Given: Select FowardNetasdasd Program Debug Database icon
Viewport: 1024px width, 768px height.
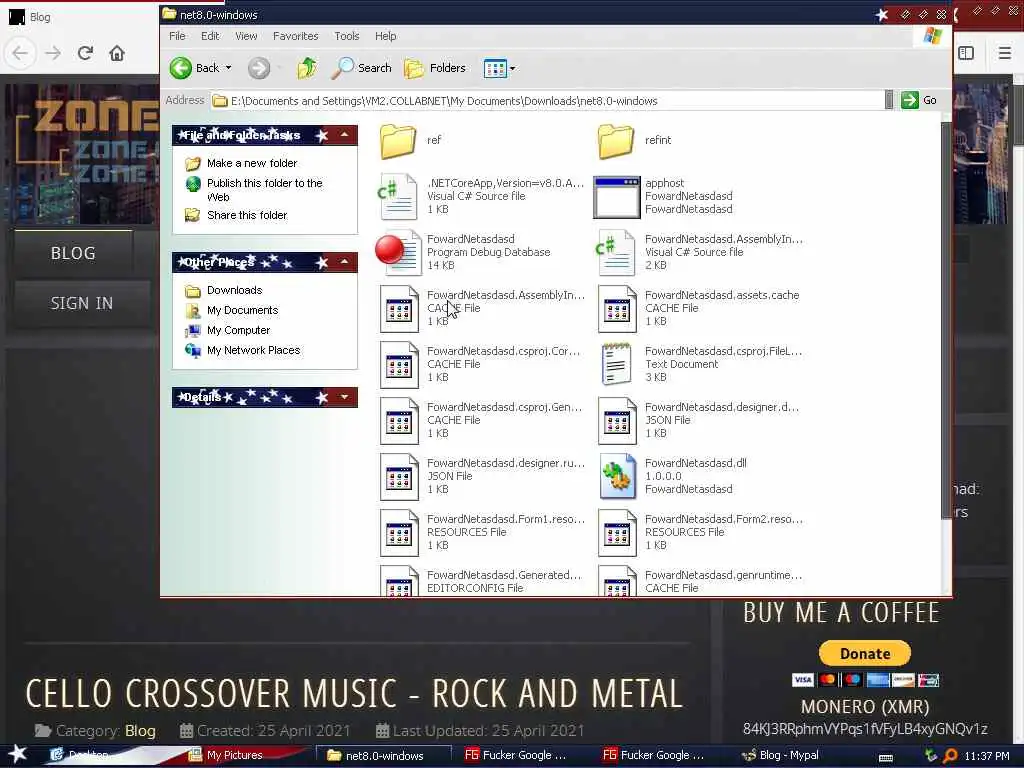Looking at the screenshot, I should [x=398, y=252].
